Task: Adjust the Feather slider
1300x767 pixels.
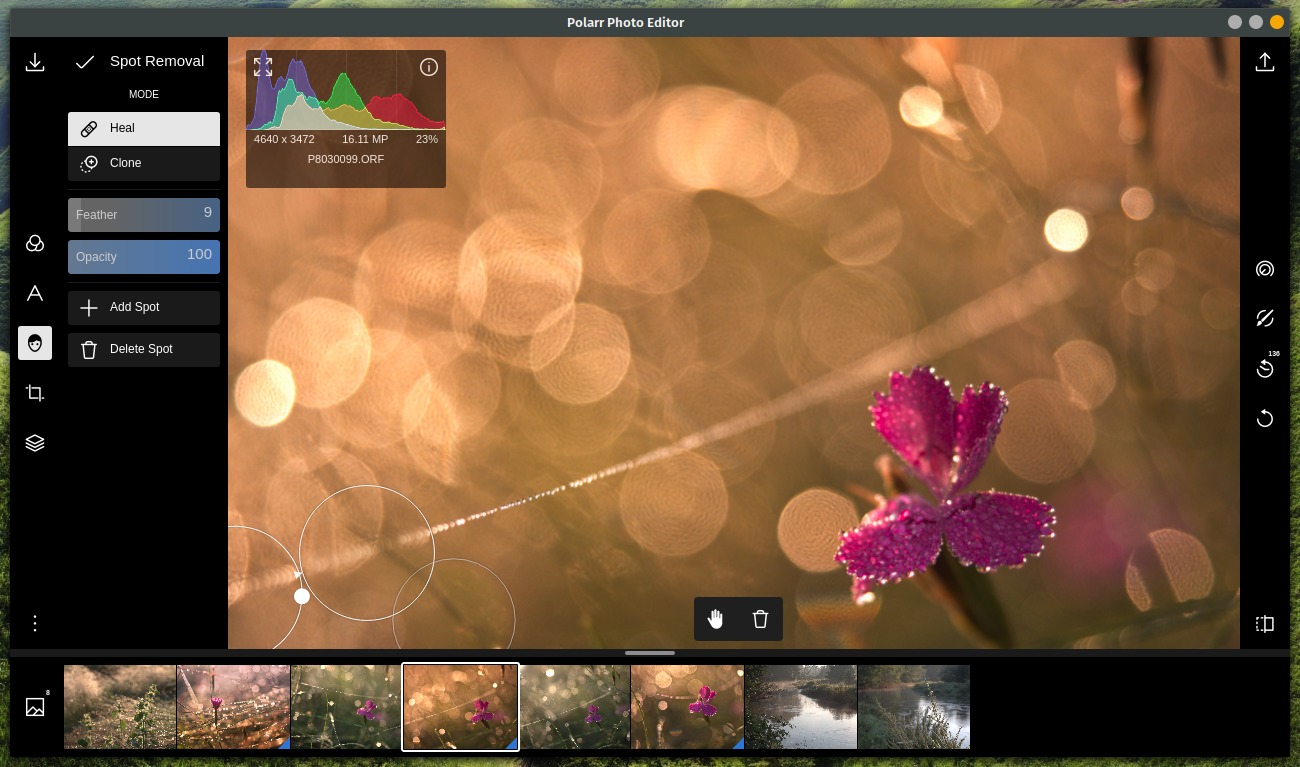Action: click(x=144, y=214)
